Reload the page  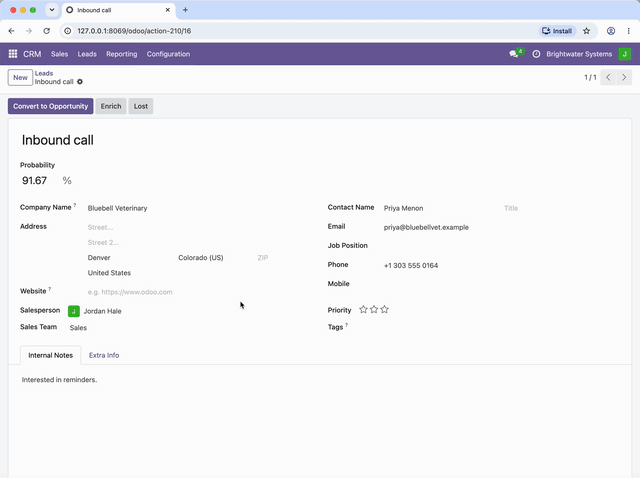click(x=47, y=31)
